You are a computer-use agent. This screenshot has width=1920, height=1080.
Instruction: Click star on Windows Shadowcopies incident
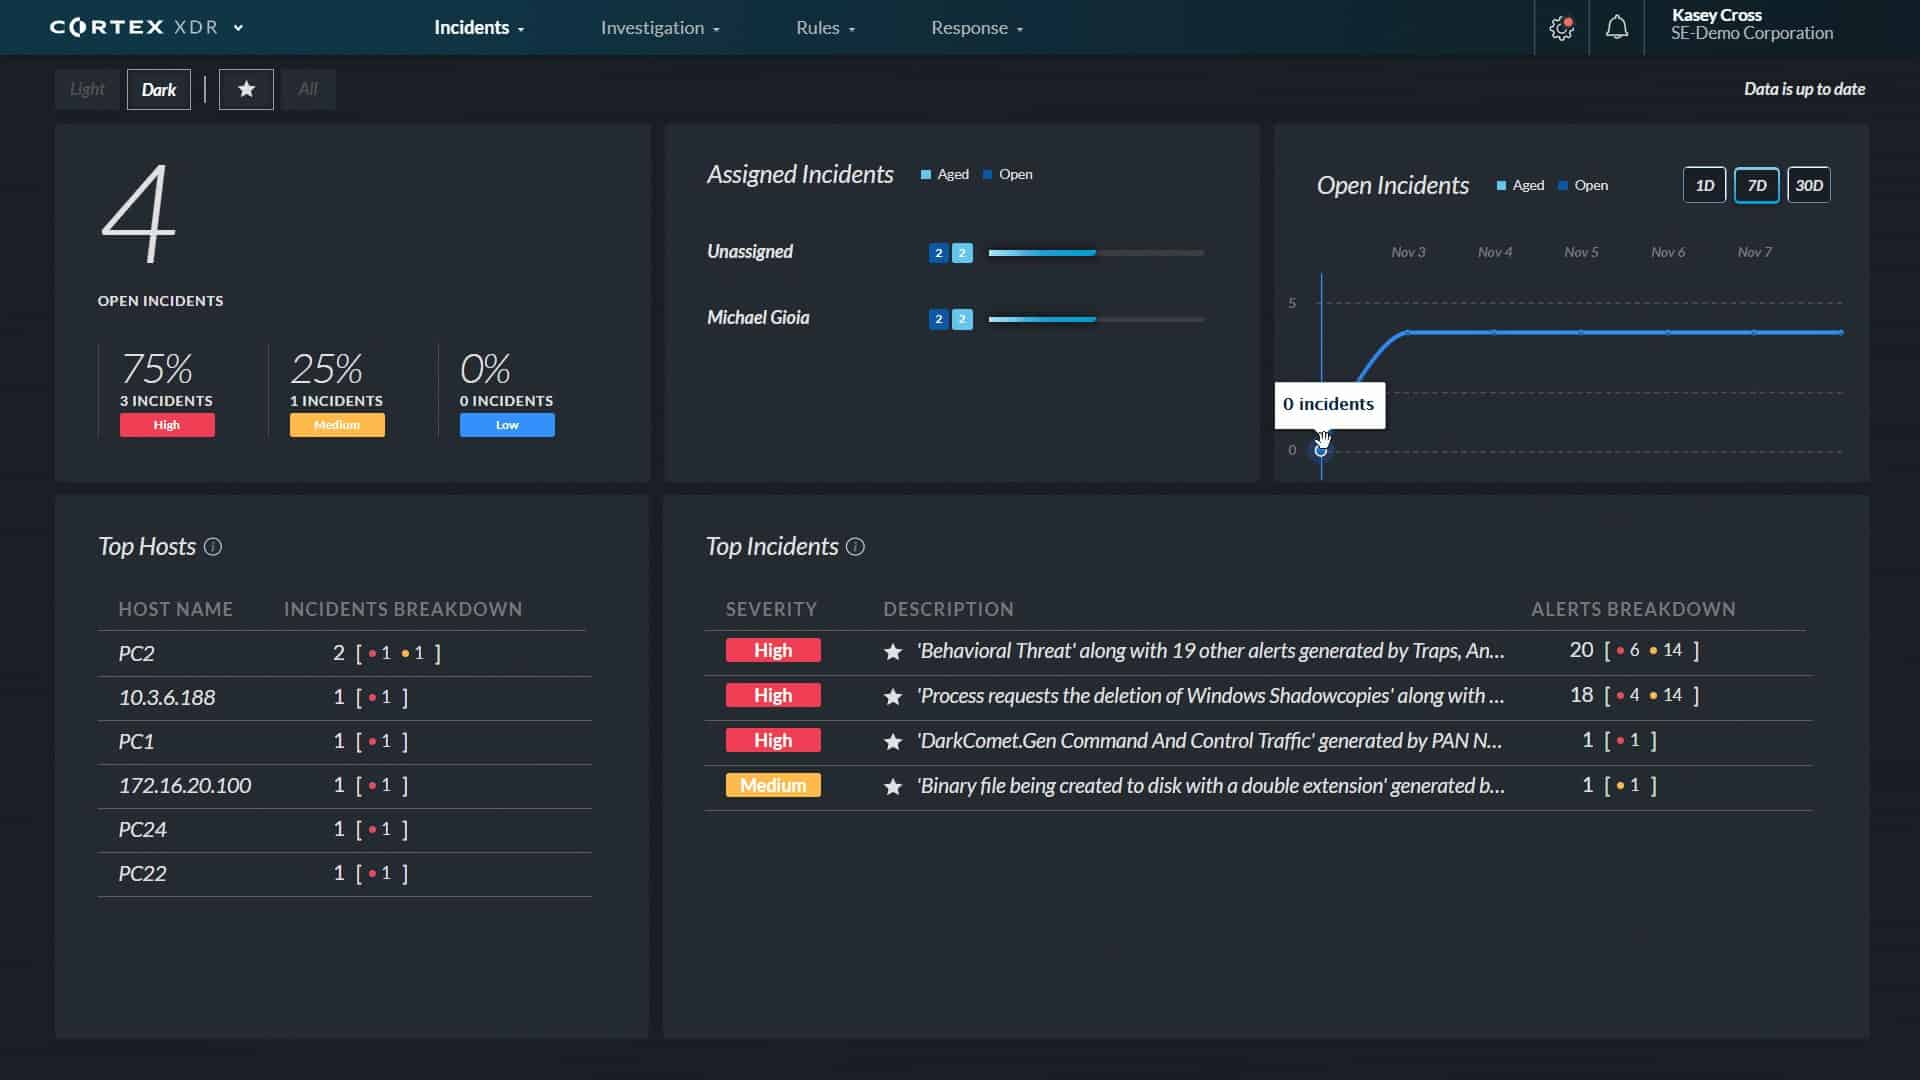(x=893, y=697)
